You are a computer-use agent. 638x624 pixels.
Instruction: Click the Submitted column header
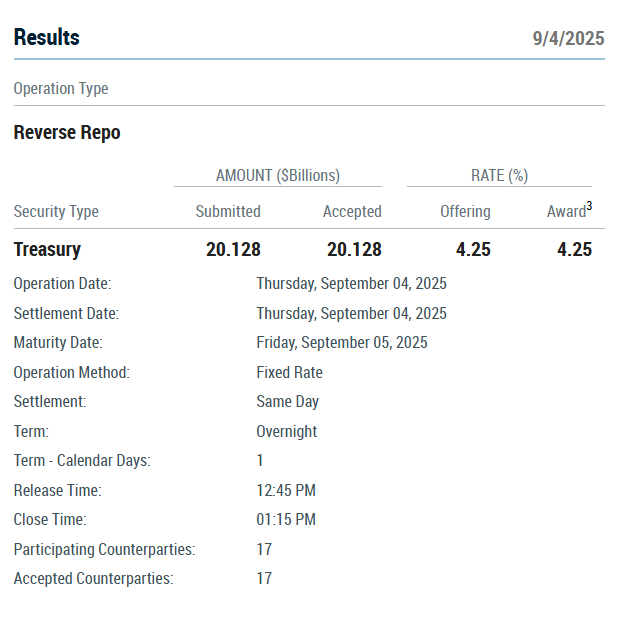click(228, 212)
